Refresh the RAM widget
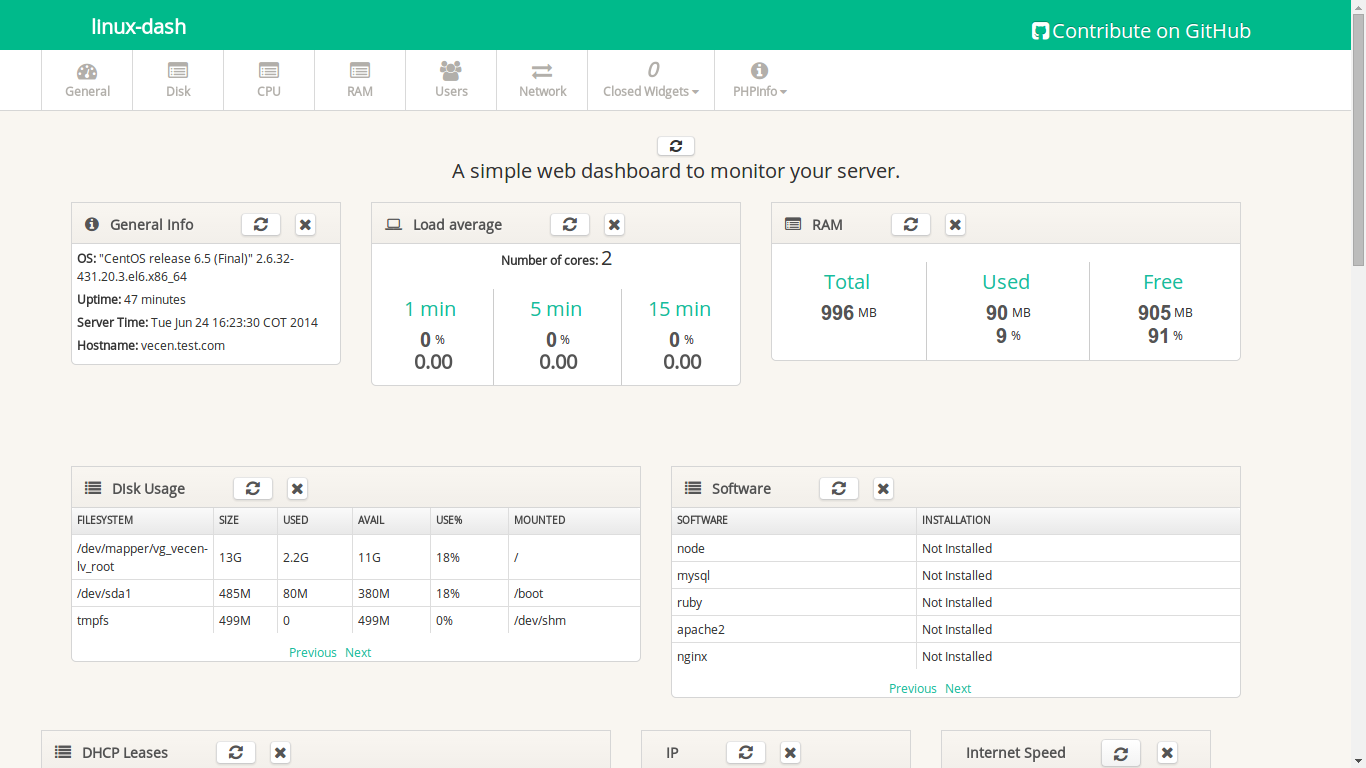 tap(910, 224)
